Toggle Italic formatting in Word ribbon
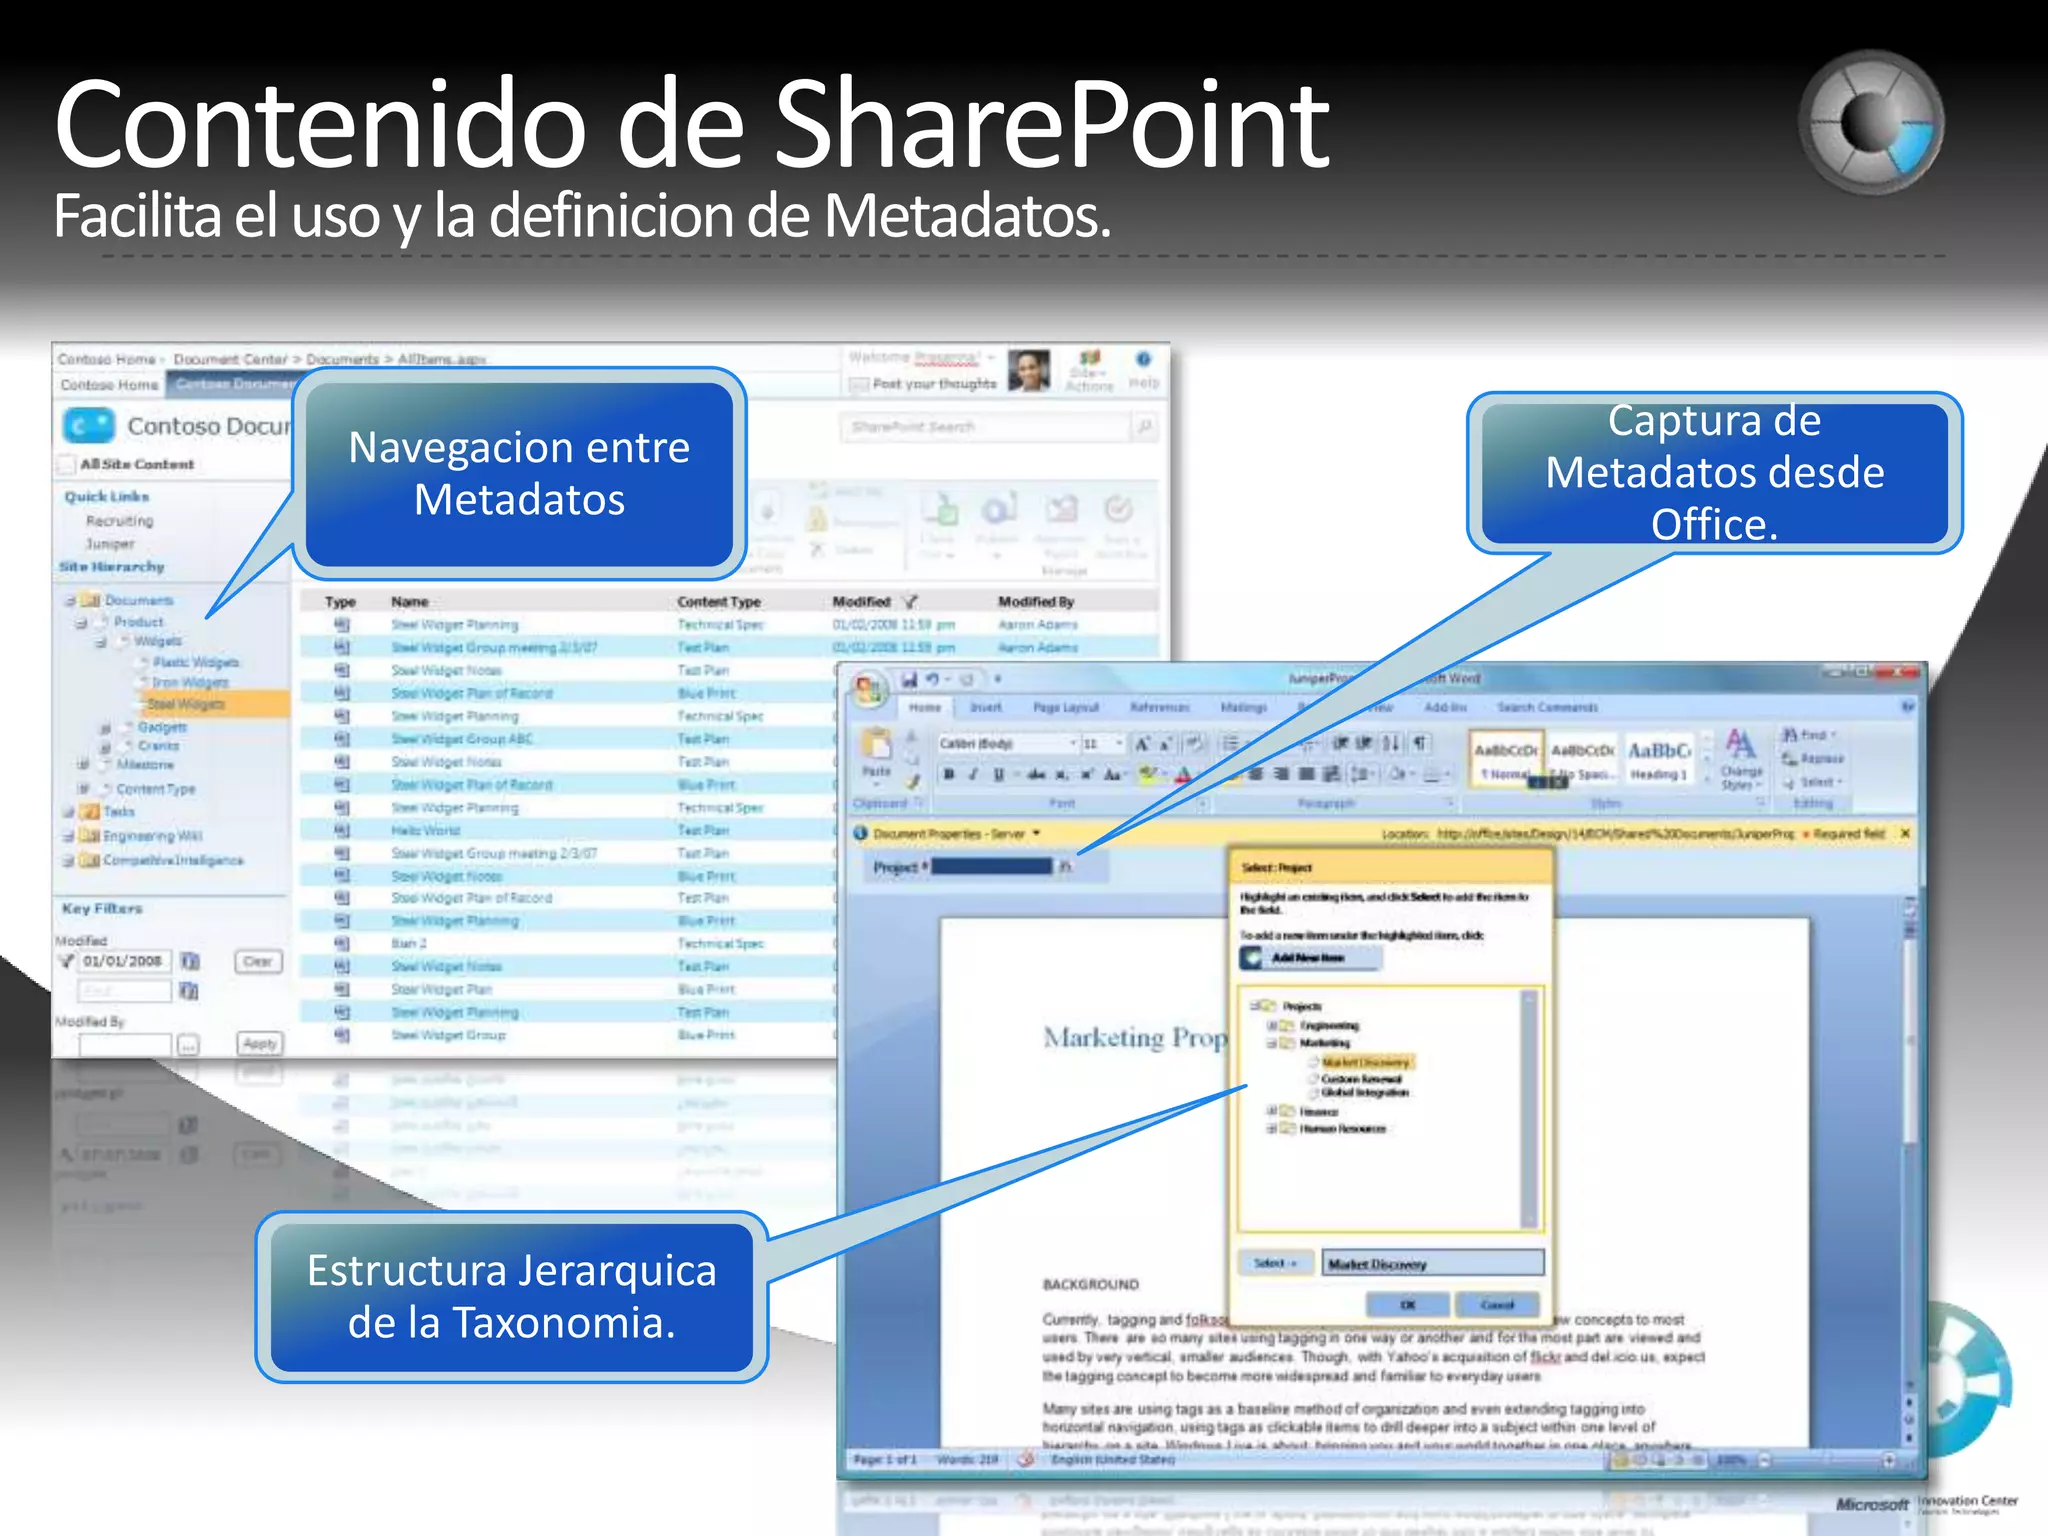Image resolution: width=2048 pixels, height=1536 pixels. (973, 774)
